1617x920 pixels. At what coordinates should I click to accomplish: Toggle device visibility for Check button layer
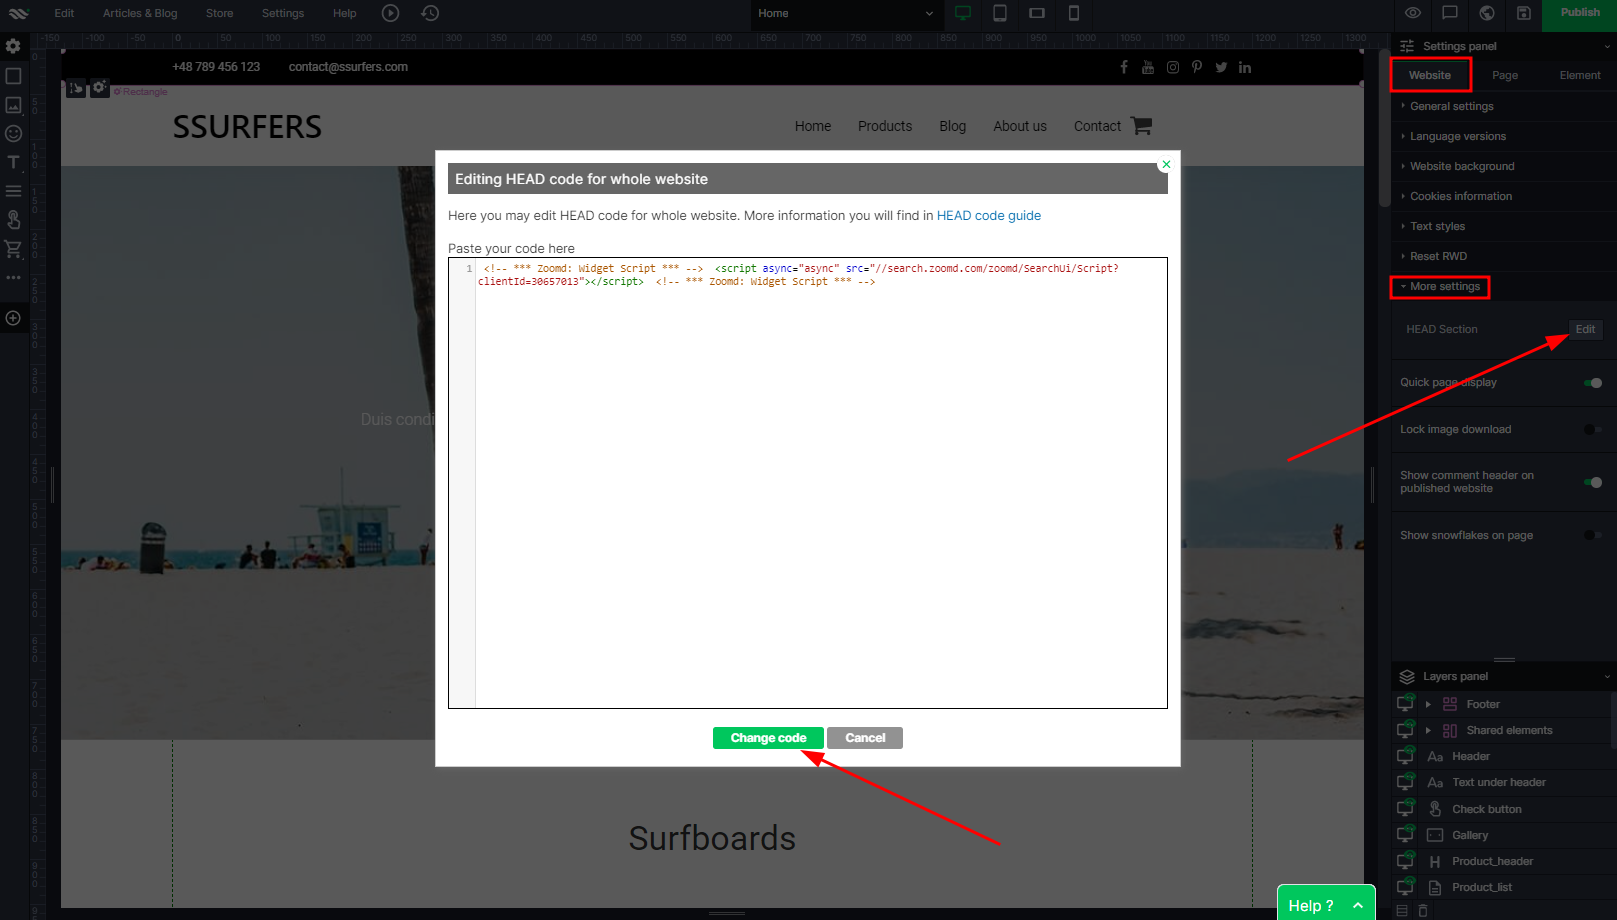(1405, 808)
